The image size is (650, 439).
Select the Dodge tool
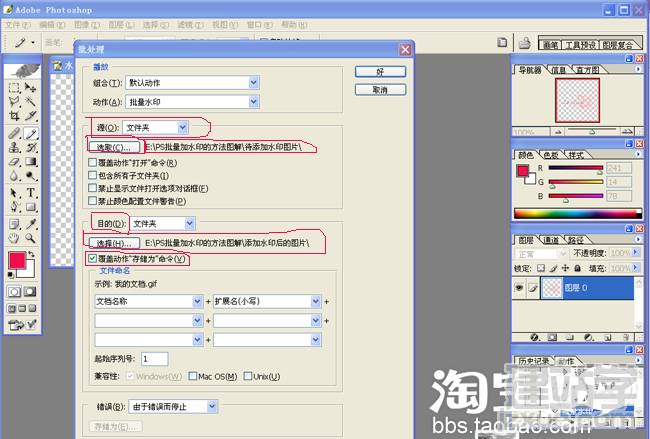pyautogui.click(x=31, y=176)
